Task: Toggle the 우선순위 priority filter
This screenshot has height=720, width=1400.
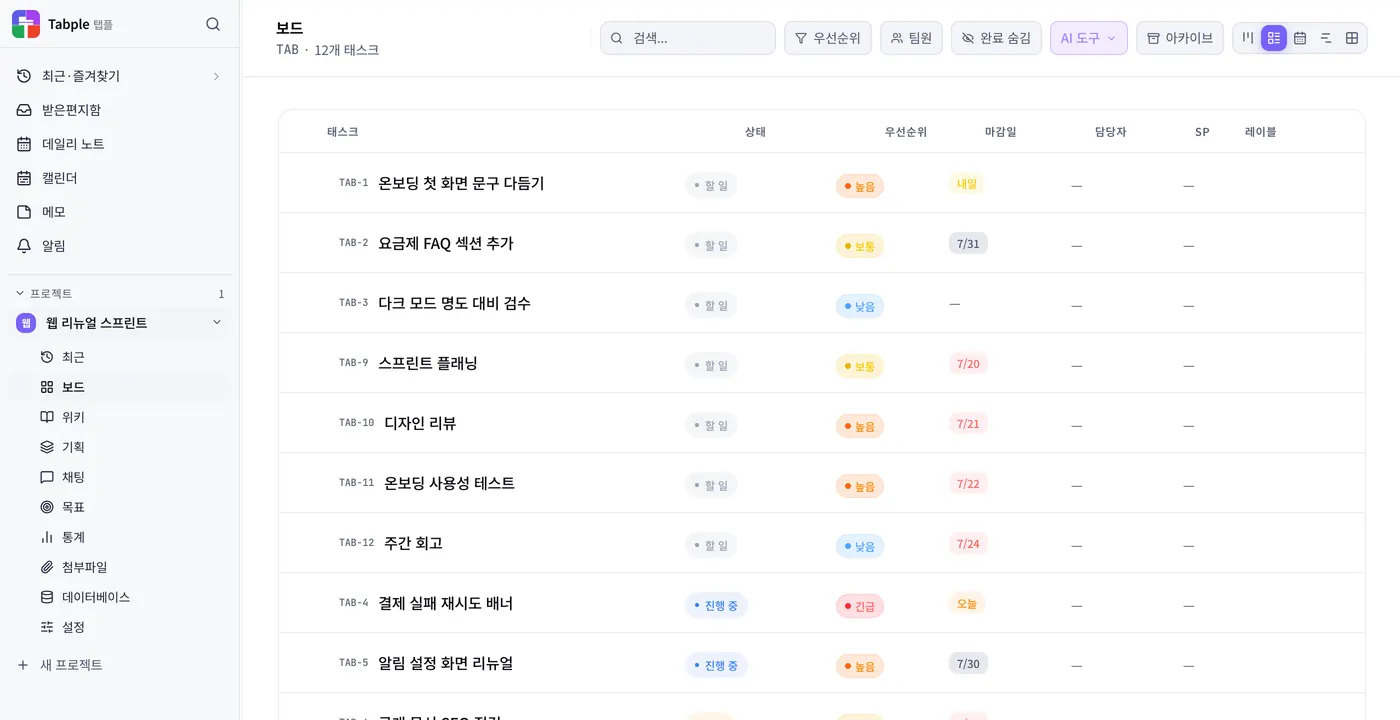Action: (x=828, y=38)
